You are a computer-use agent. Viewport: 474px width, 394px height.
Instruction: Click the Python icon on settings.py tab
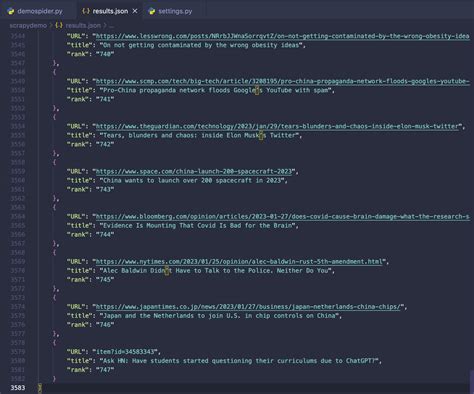(152, 11)
